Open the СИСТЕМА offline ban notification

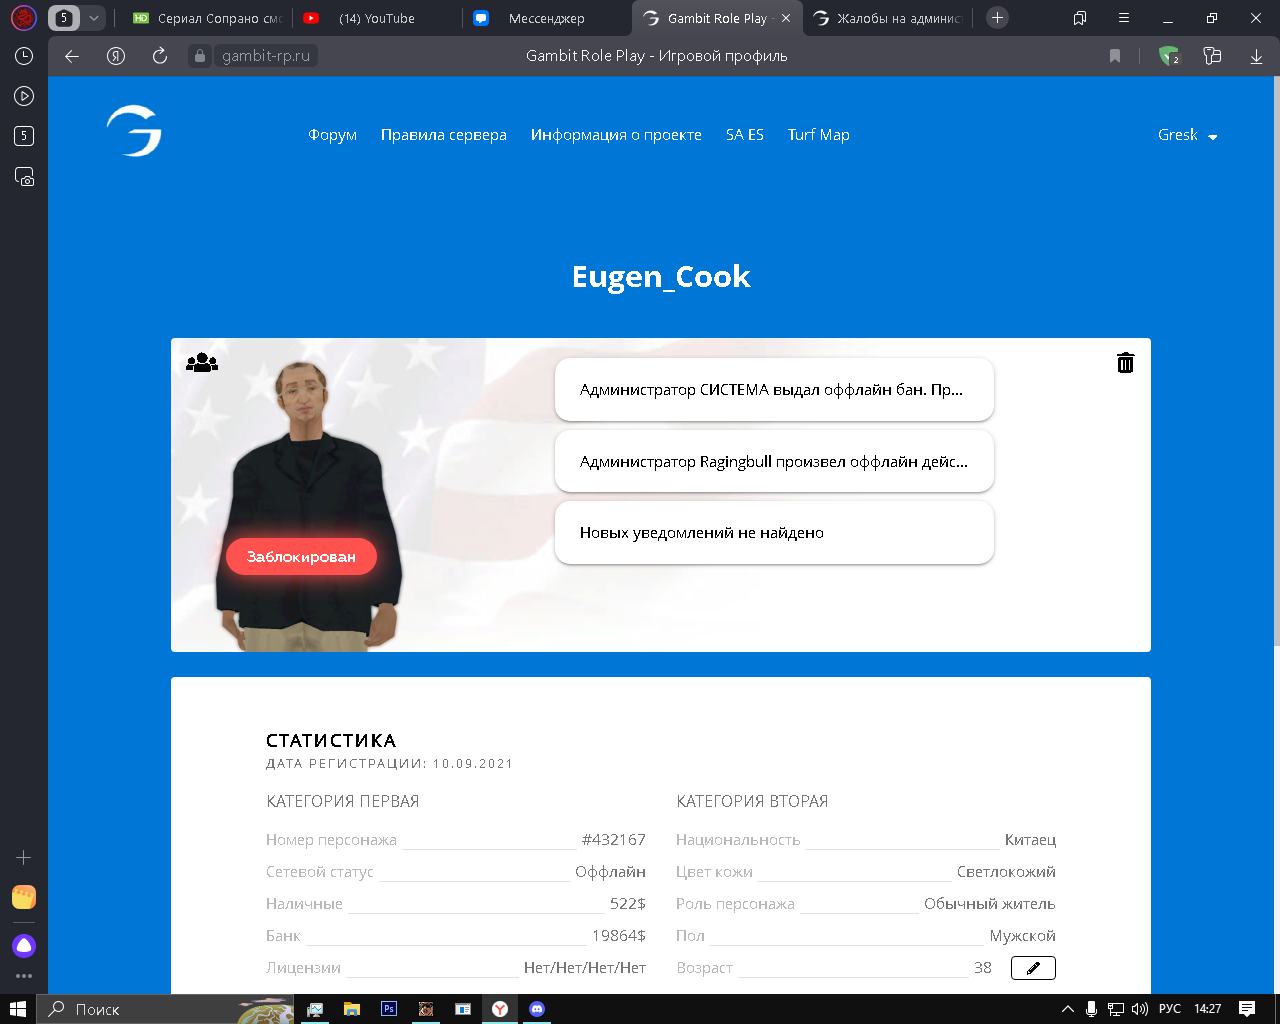[x=773, y=390]
